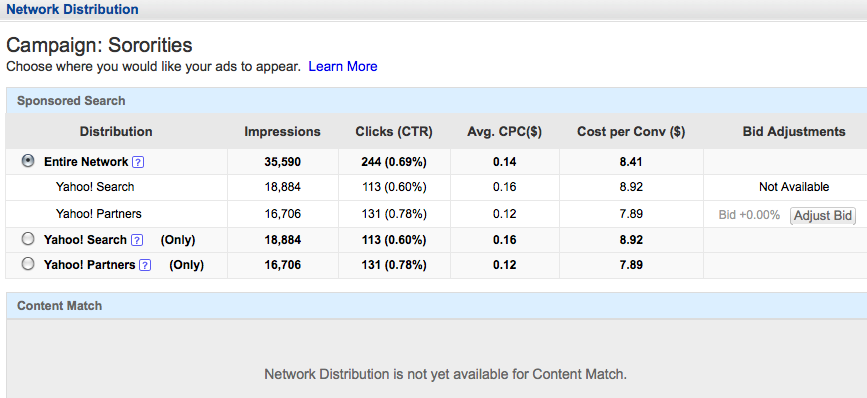
Task: Click the Impressions column header
Action: [283, 132]
